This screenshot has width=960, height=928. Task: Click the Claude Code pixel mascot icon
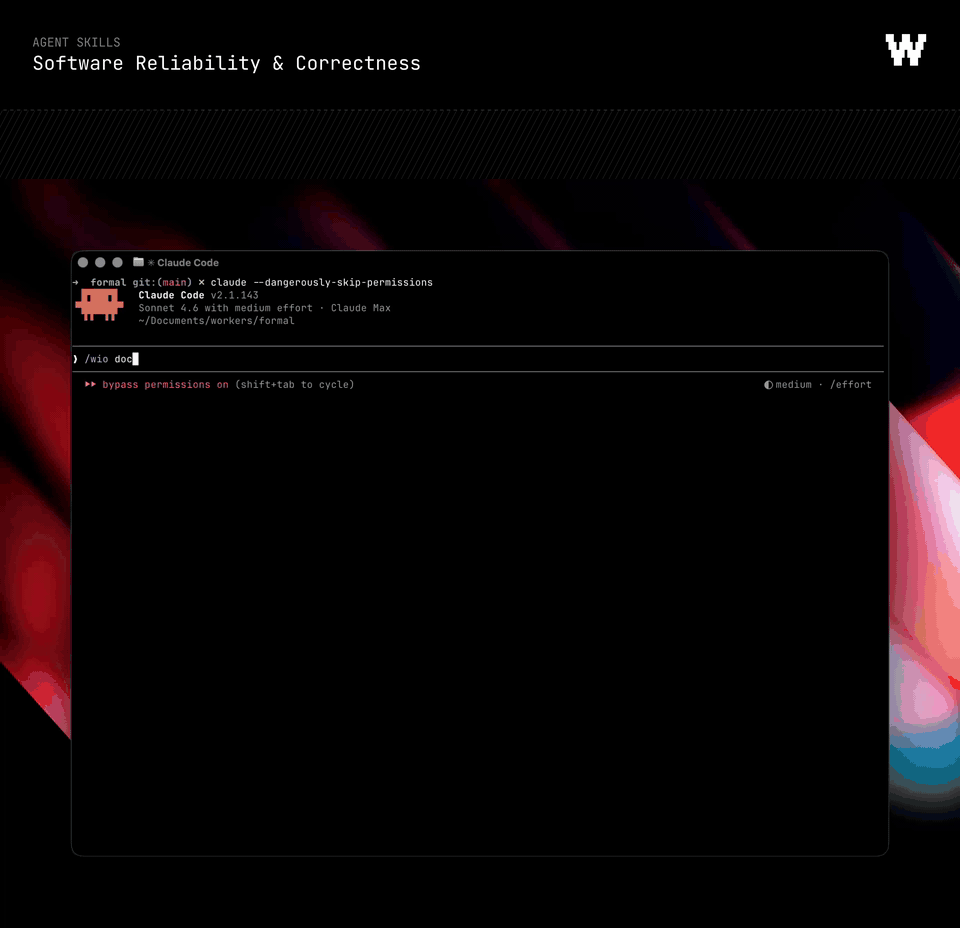coord(99,305)
